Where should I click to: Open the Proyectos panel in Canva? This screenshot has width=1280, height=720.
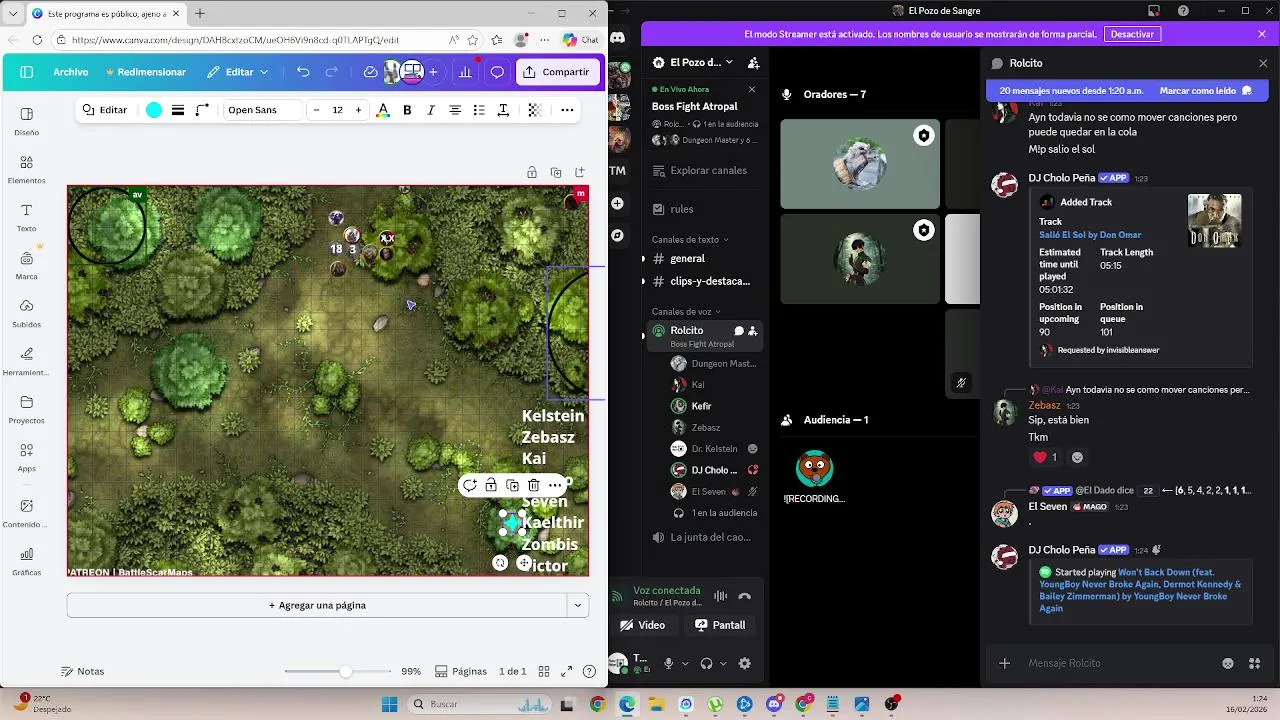pyautogui.click(x=27, y=409)
